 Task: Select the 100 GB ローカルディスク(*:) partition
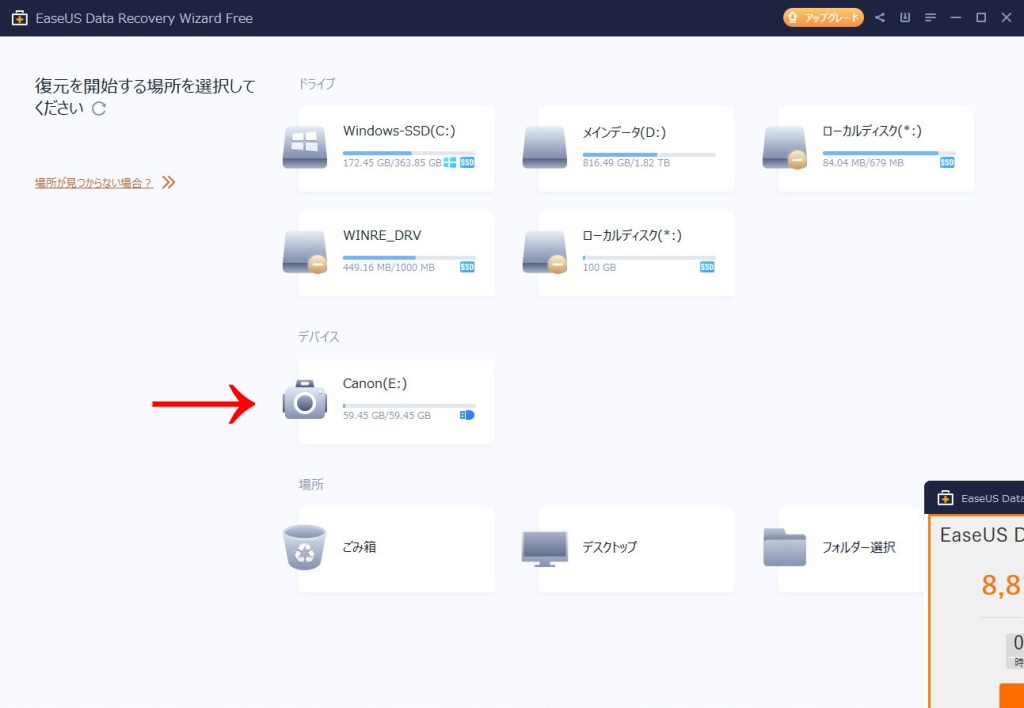[x=635, y=253]
